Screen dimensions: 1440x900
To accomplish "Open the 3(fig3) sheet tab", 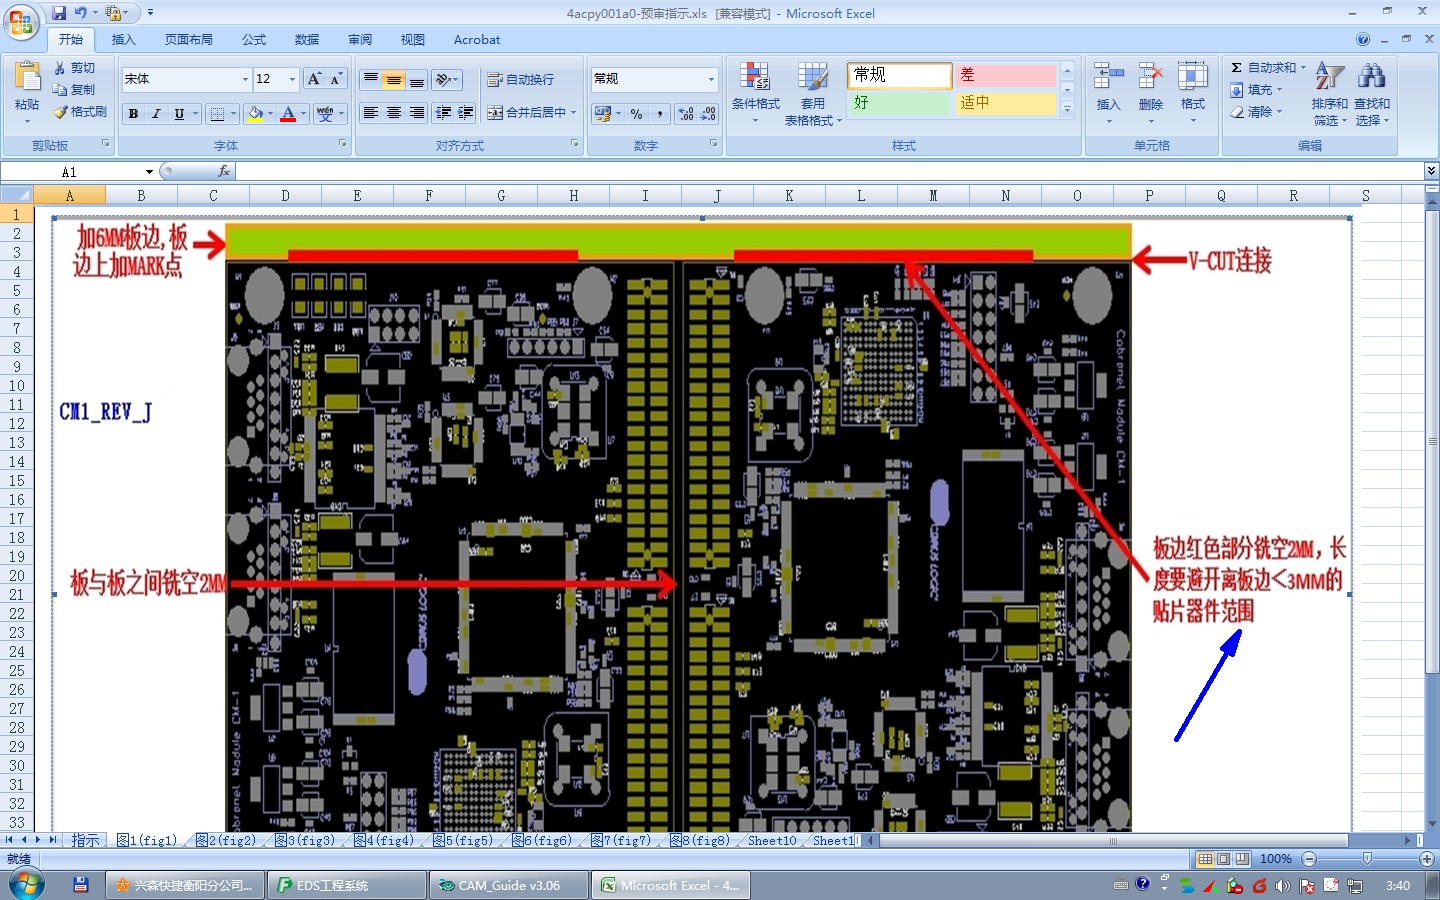I will [305, 841].
